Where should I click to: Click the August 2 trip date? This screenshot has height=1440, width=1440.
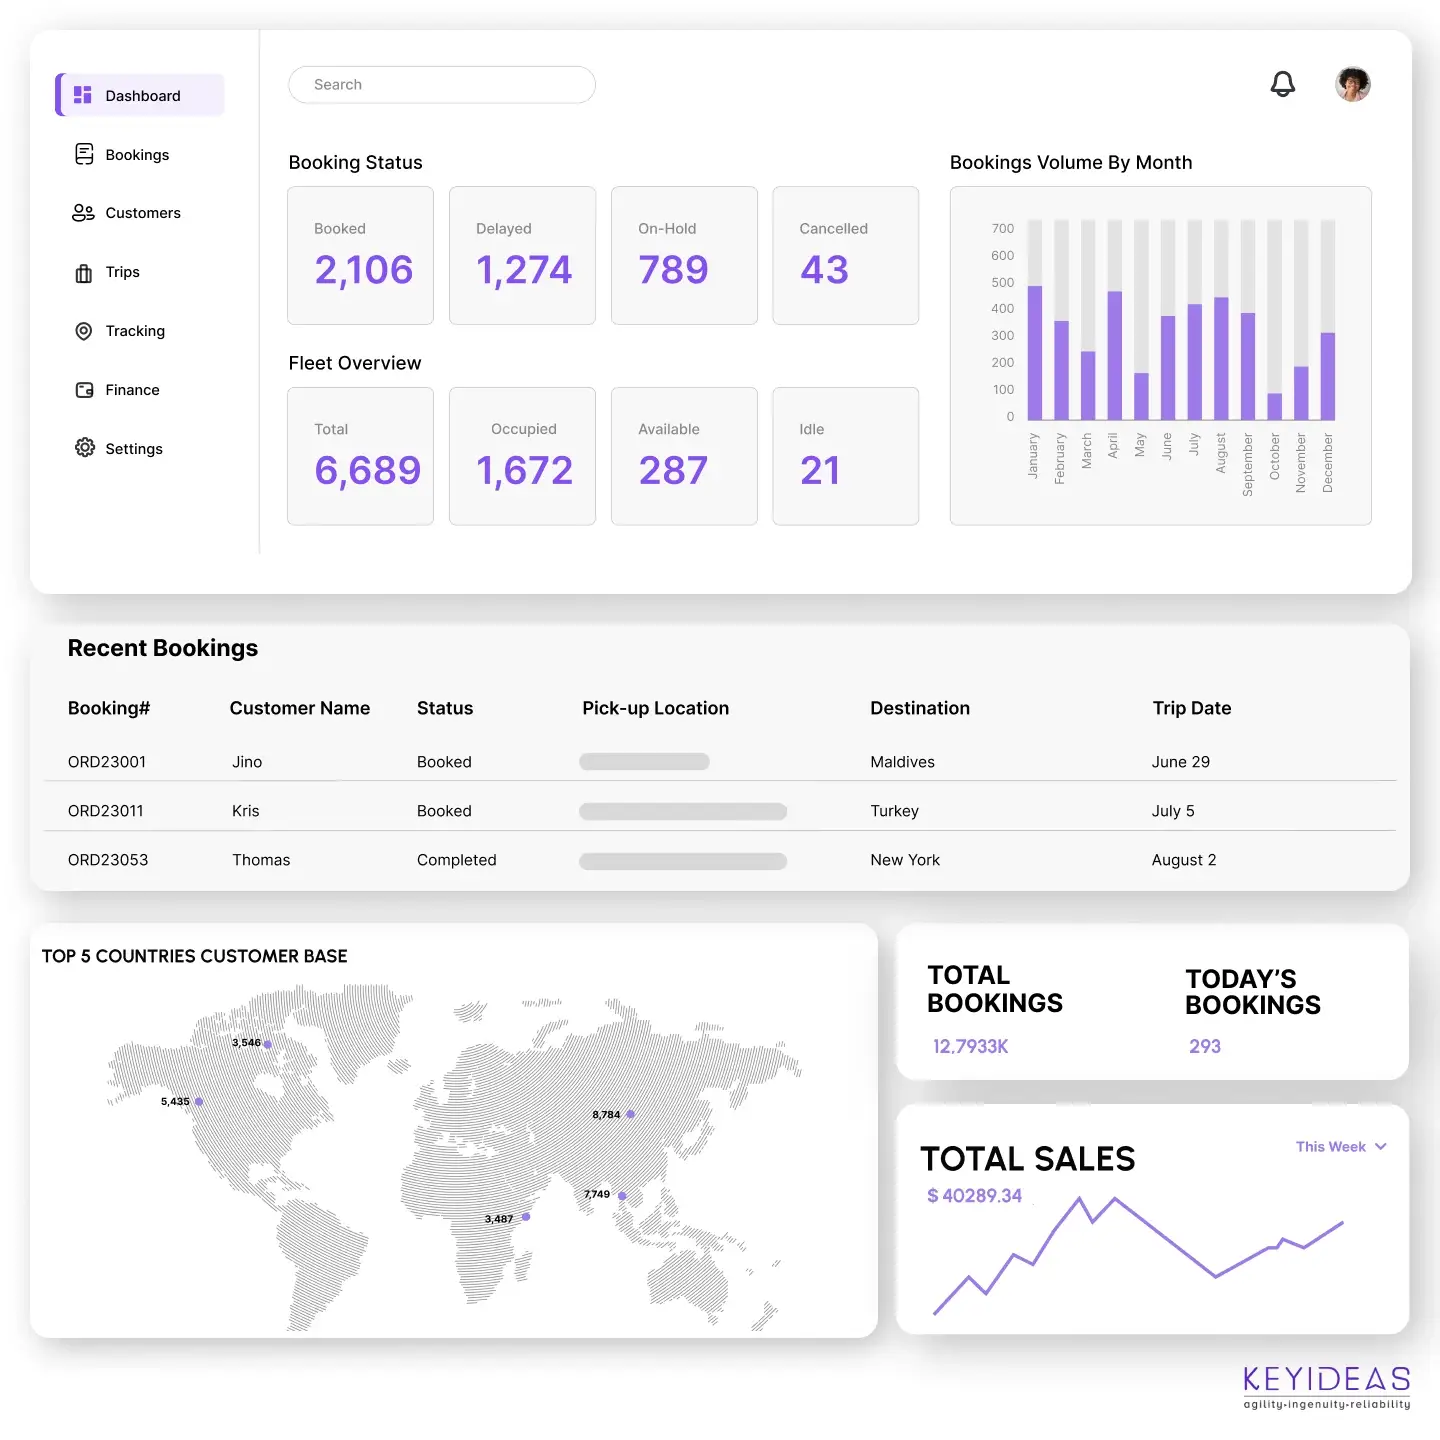coord(1184,860)
